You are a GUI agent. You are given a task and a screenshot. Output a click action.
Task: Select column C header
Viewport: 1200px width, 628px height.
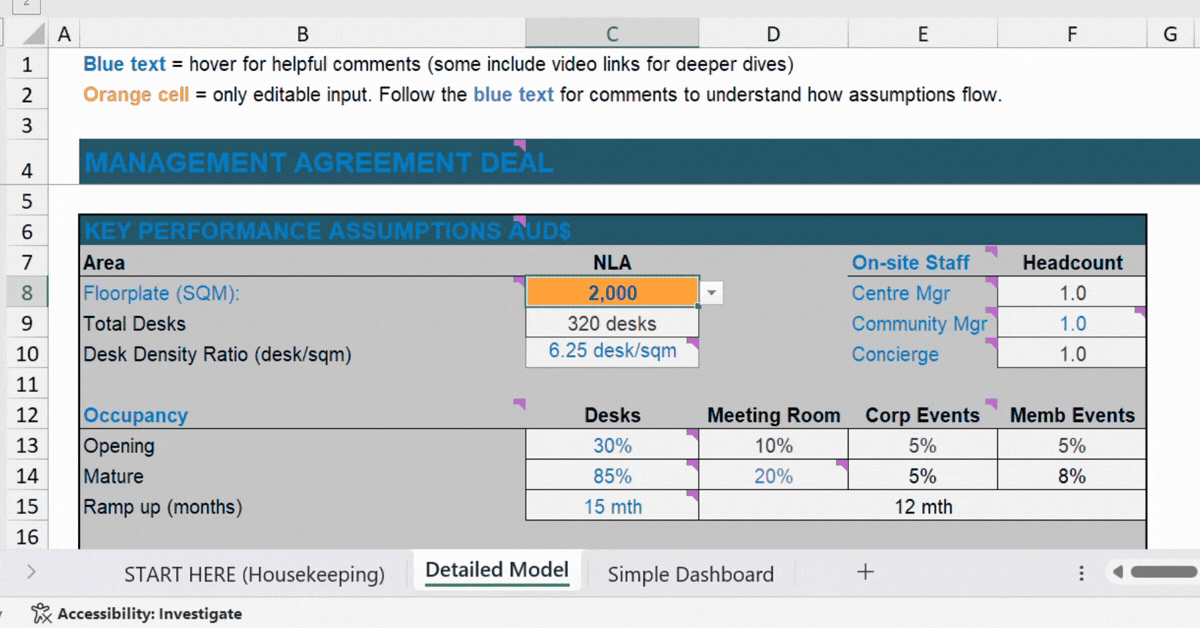(x=611, y=34)
